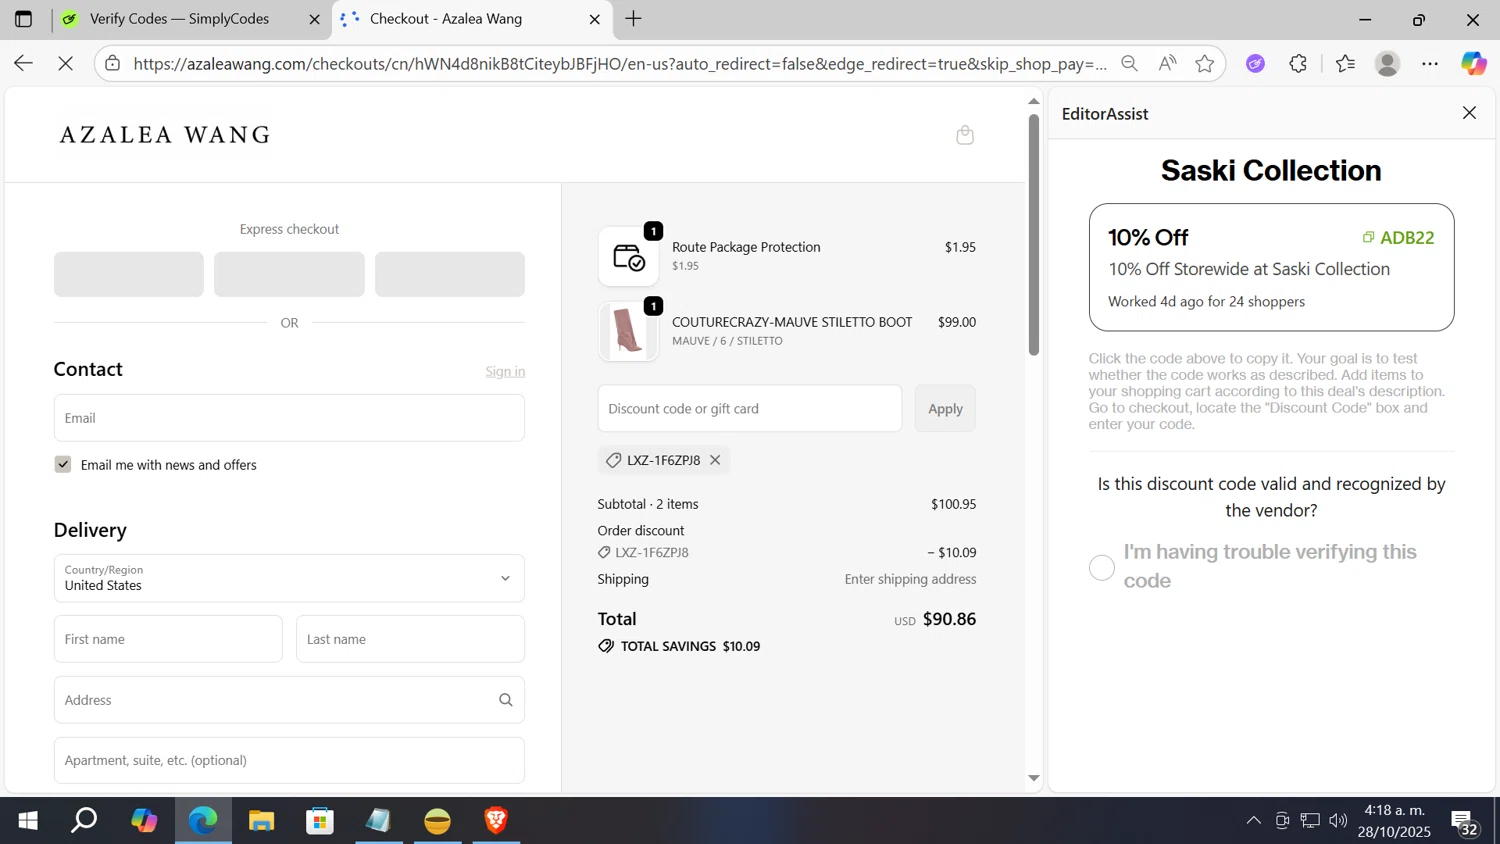The image size is (1500, 844).
Task: Close the Checkout - Azalea Wang tab
Action: point(595,19)
